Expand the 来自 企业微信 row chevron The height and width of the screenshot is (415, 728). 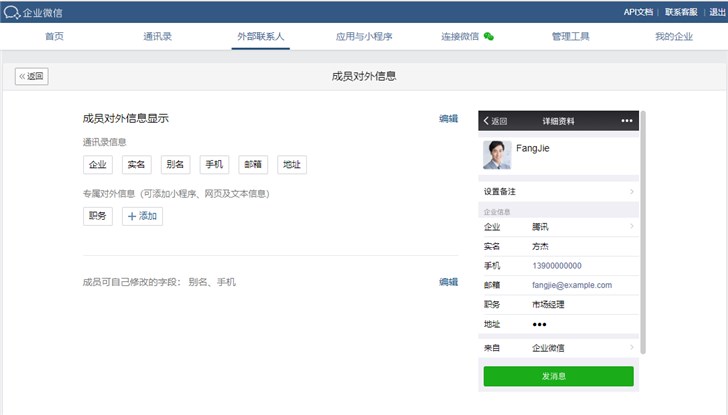(631, 348)
